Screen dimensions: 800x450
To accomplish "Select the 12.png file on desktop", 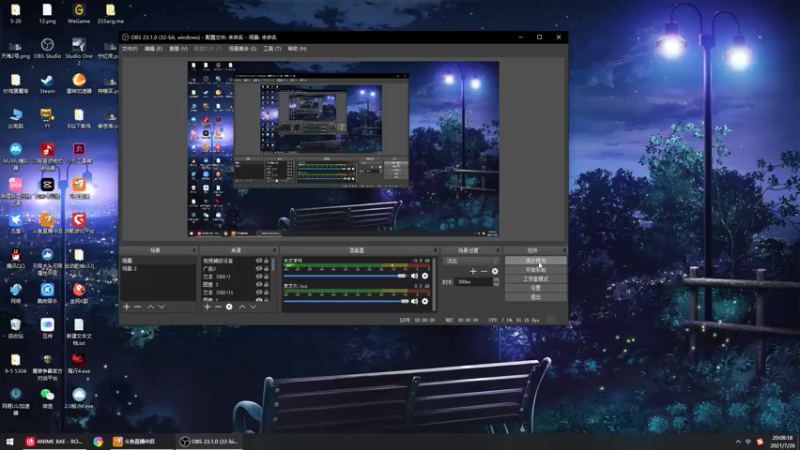I will 47,14.
